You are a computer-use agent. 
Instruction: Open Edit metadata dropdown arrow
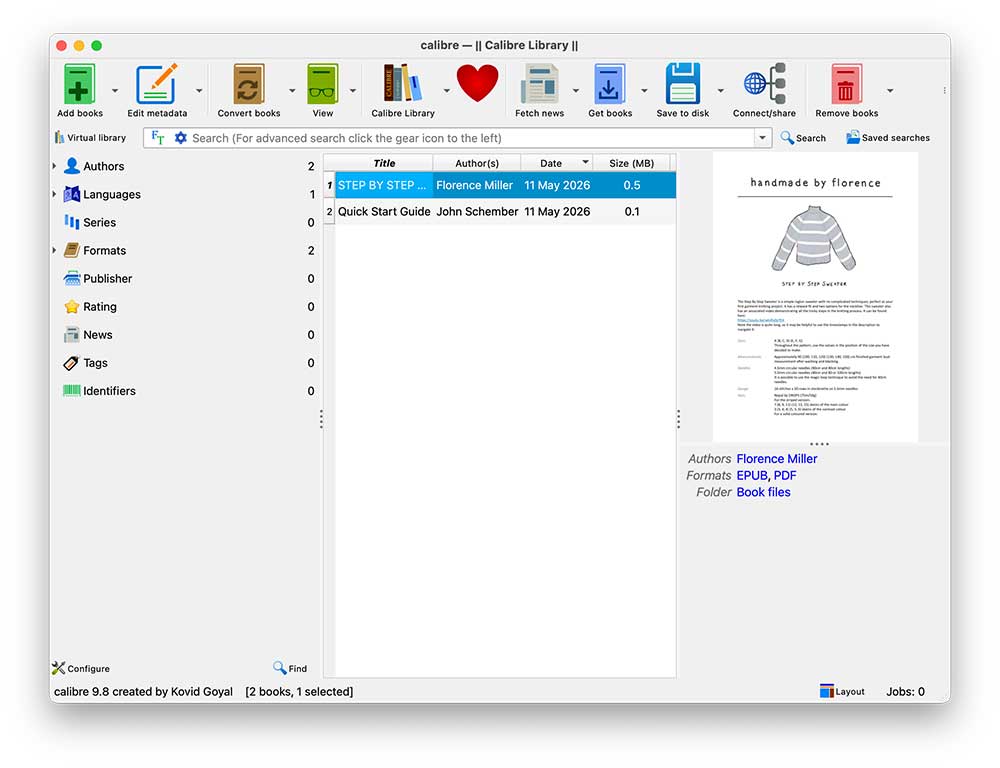199,91
